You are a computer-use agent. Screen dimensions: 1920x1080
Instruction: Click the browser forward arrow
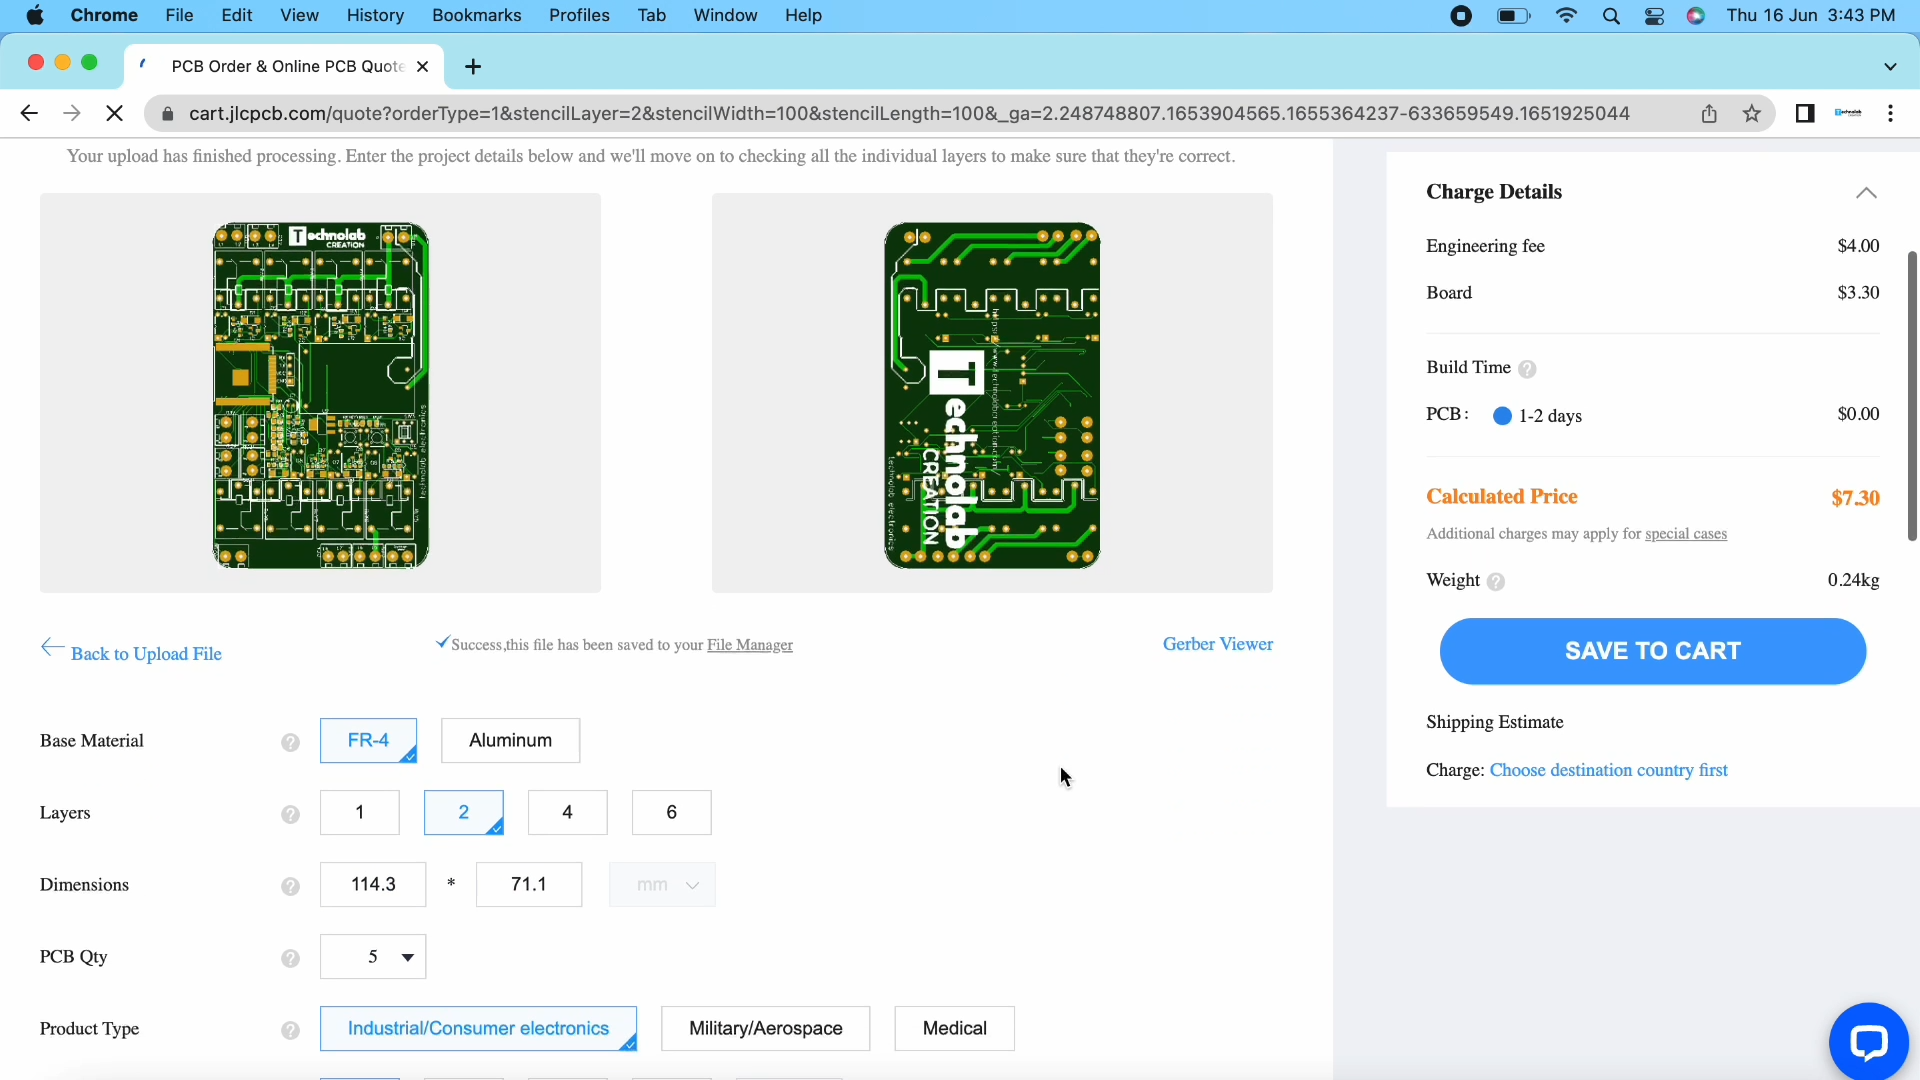pos(71,113)
